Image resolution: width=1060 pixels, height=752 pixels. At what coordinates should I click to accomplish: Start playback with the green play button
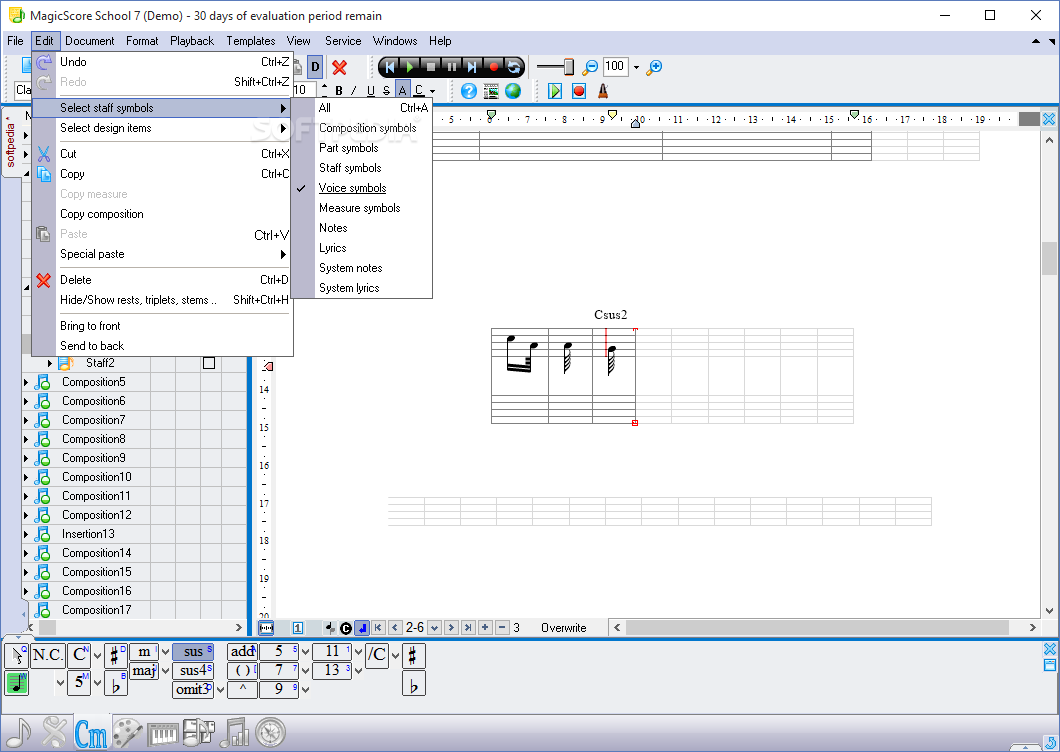point(410,66)
